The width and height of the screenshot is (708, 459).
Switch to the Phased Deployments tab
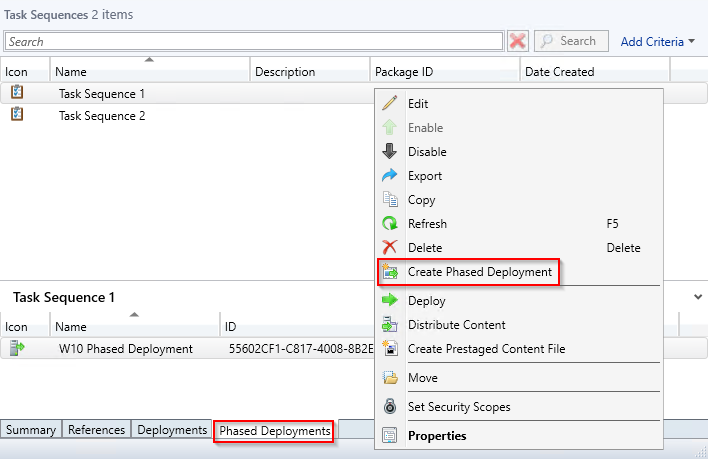point(275,430)
